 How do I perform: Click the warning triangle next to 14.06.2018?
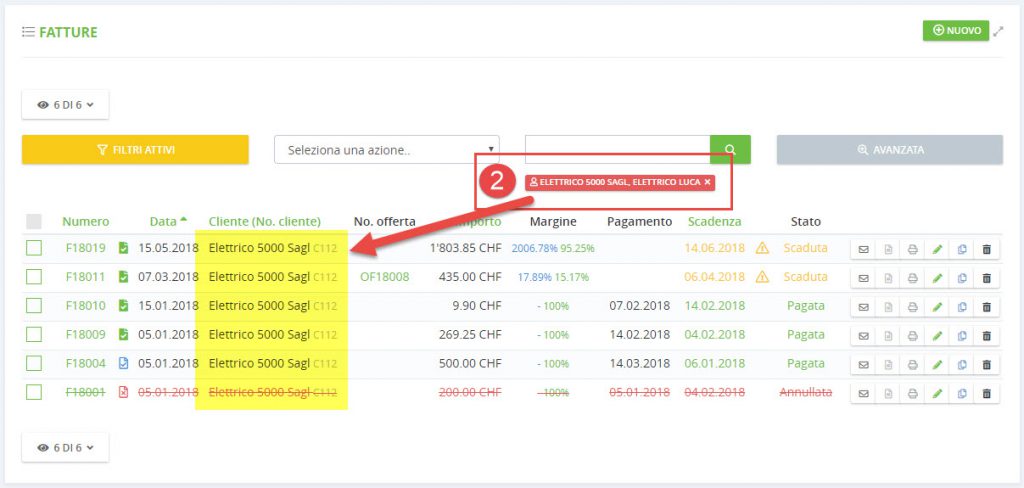pos(763,248)
